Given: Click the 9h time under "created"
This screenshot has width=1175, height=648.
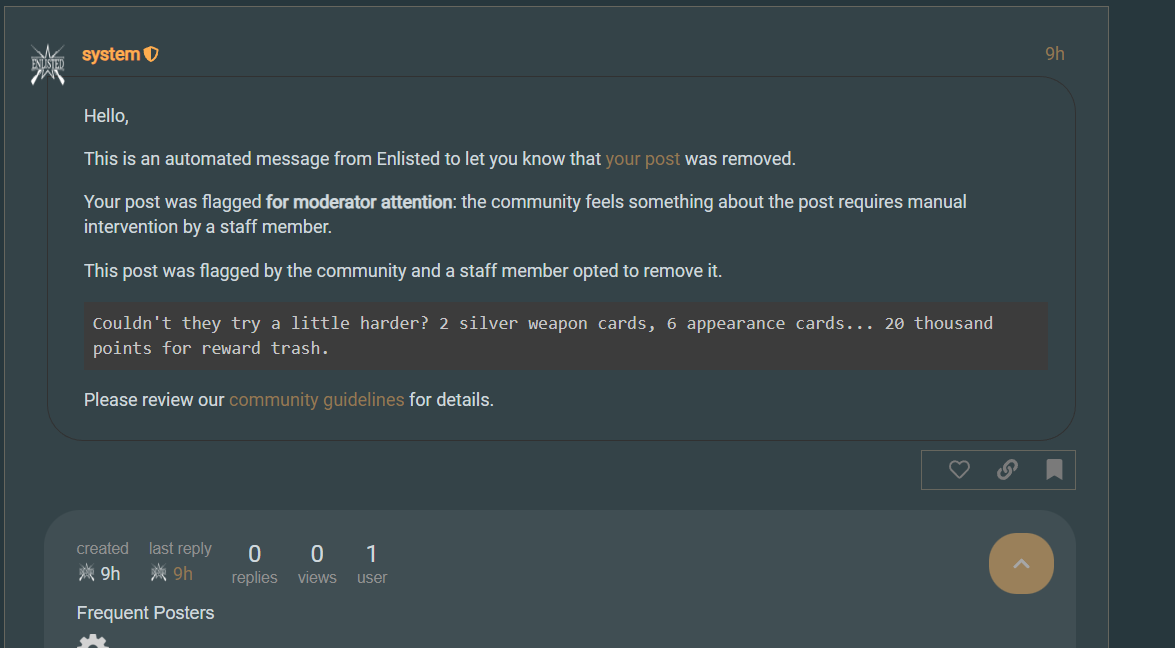Looking at the screenshot, I should (110, 573).
